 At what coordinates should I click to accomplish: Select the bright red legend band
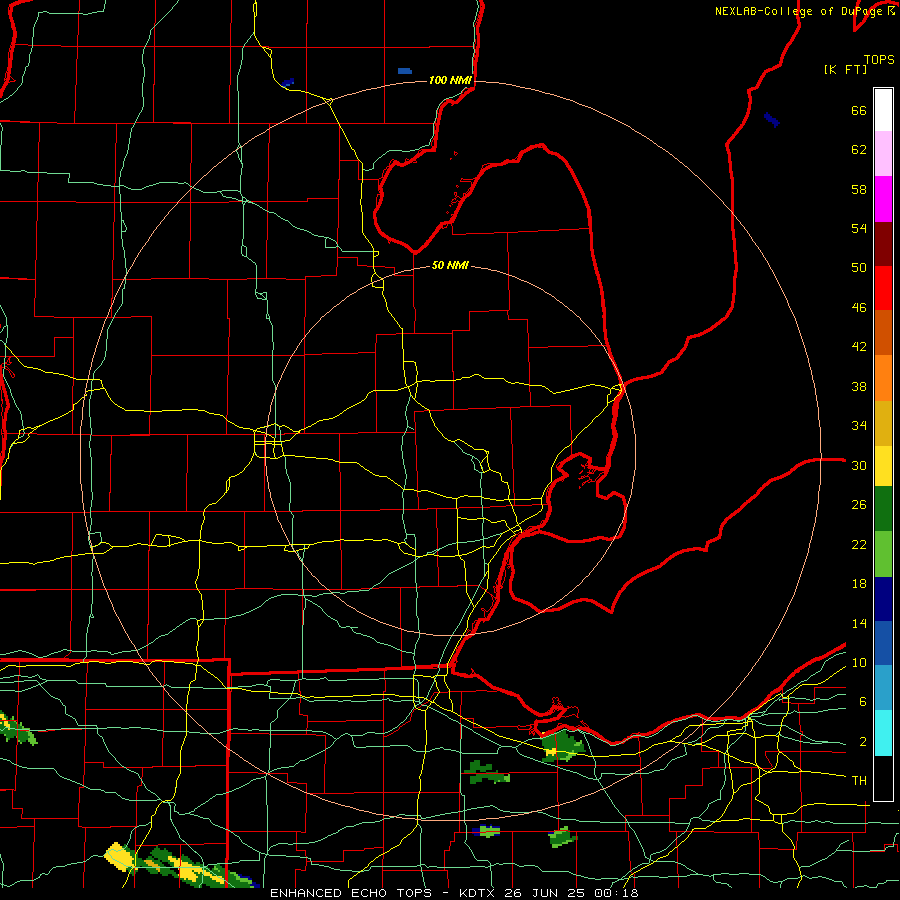(883, 288)
